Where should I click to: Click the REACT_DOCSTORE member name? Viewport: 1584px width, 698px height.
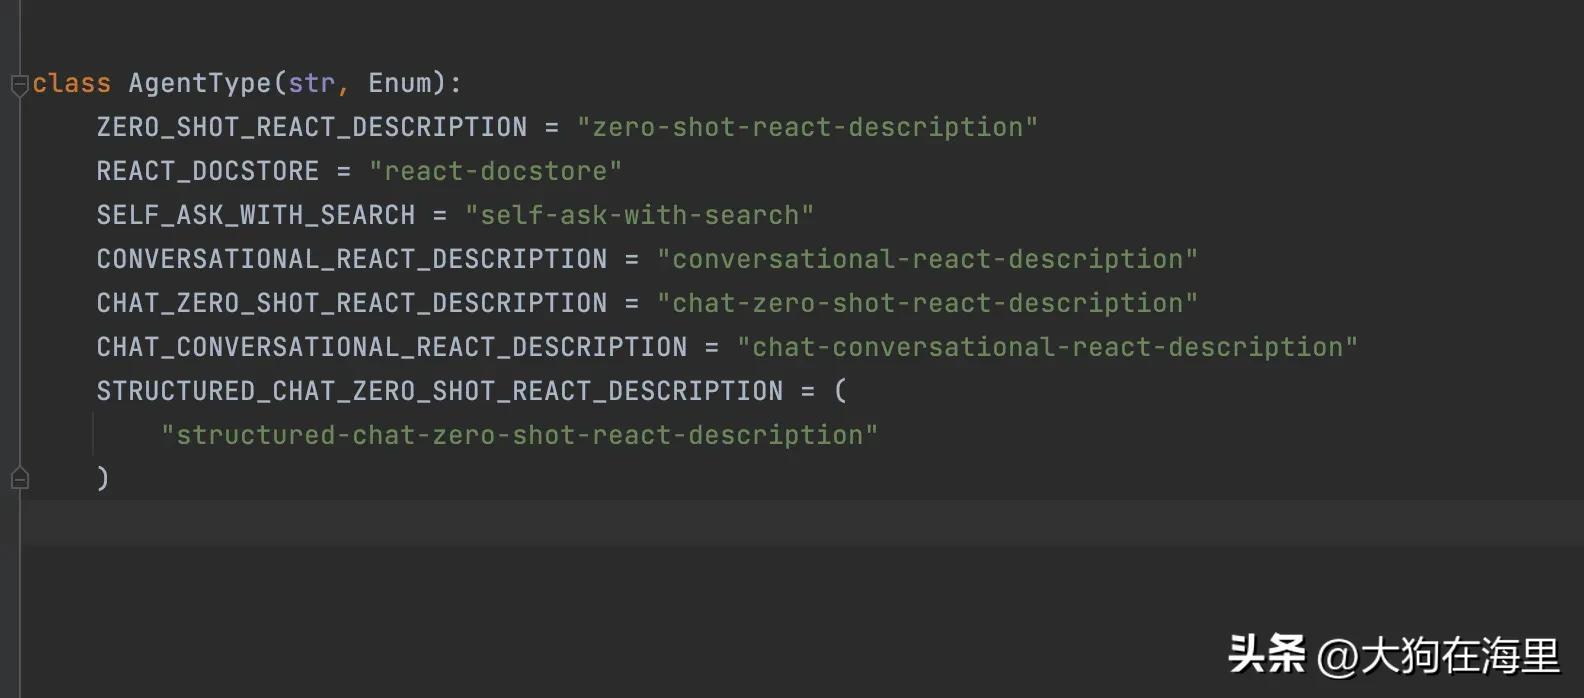coord(207,171)
